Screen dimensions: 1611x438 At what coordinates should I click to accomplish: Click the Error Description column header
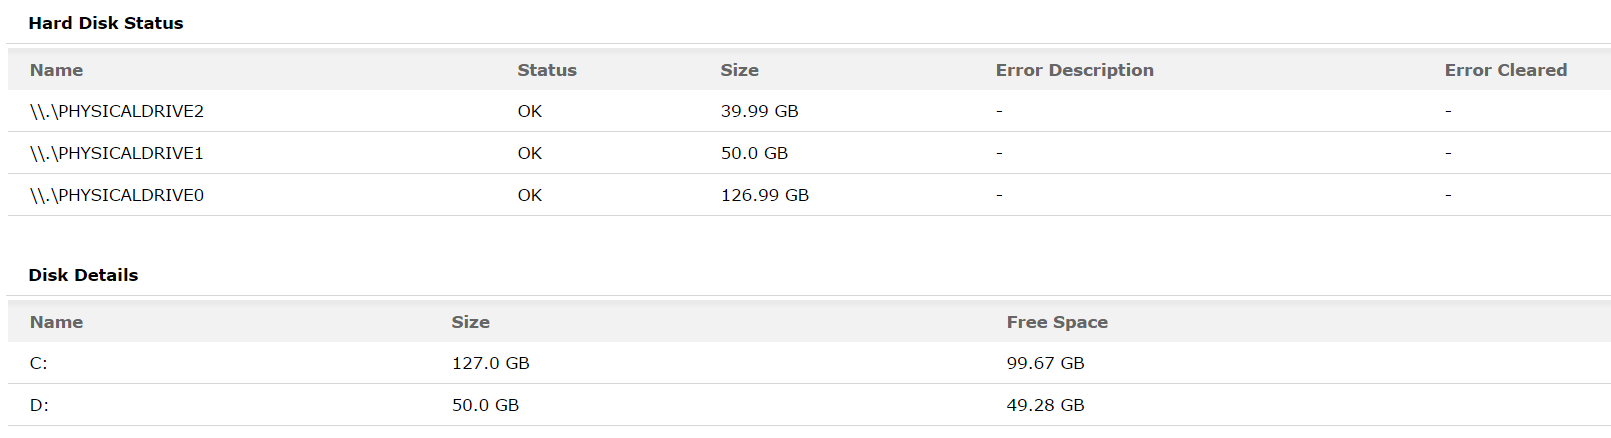(x=1074, y=70)
